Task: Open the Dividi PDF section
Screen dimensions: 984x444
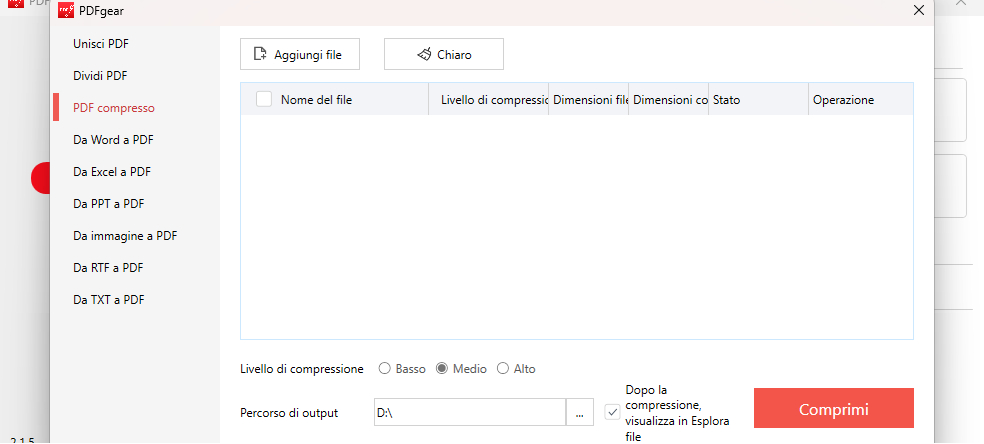Action: [x=100, y=76]
